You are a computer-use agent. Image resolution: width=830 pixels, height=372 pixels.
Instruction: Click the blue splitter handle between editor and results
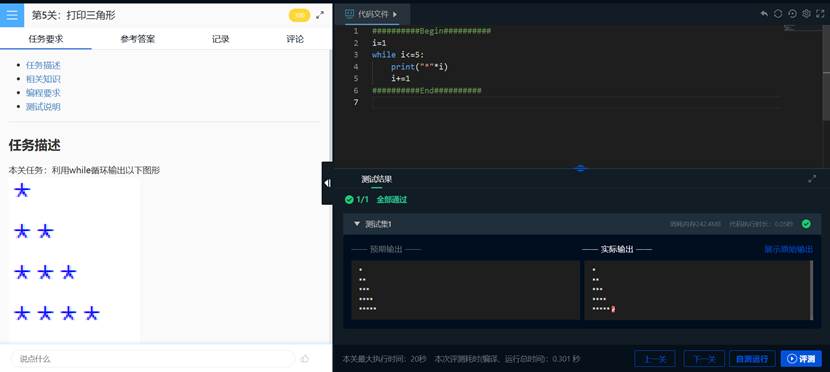click(580, 168)
